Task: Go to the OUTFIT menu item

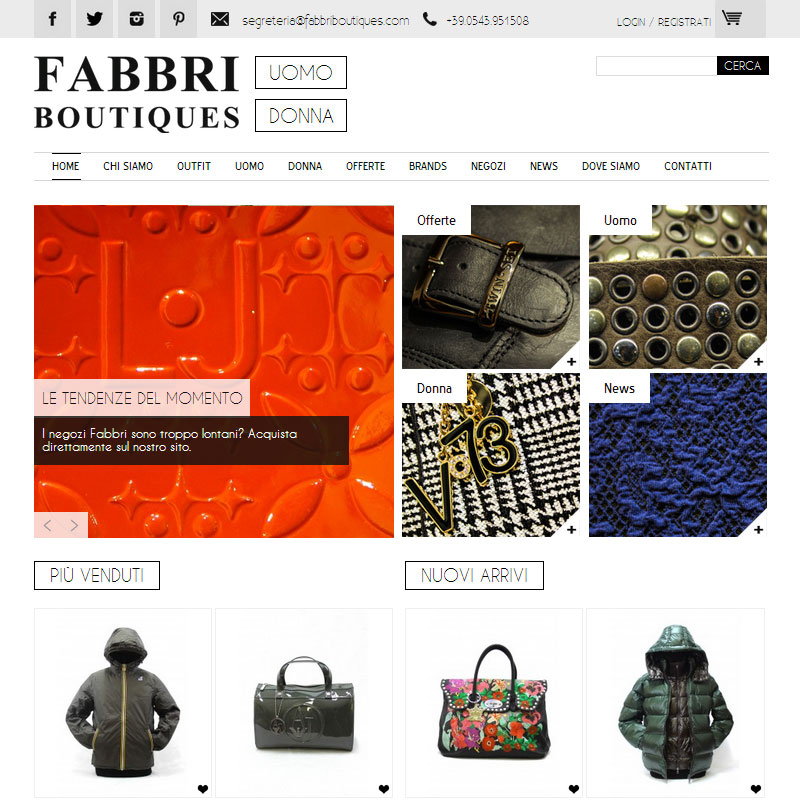Action: tap(194, 166)
